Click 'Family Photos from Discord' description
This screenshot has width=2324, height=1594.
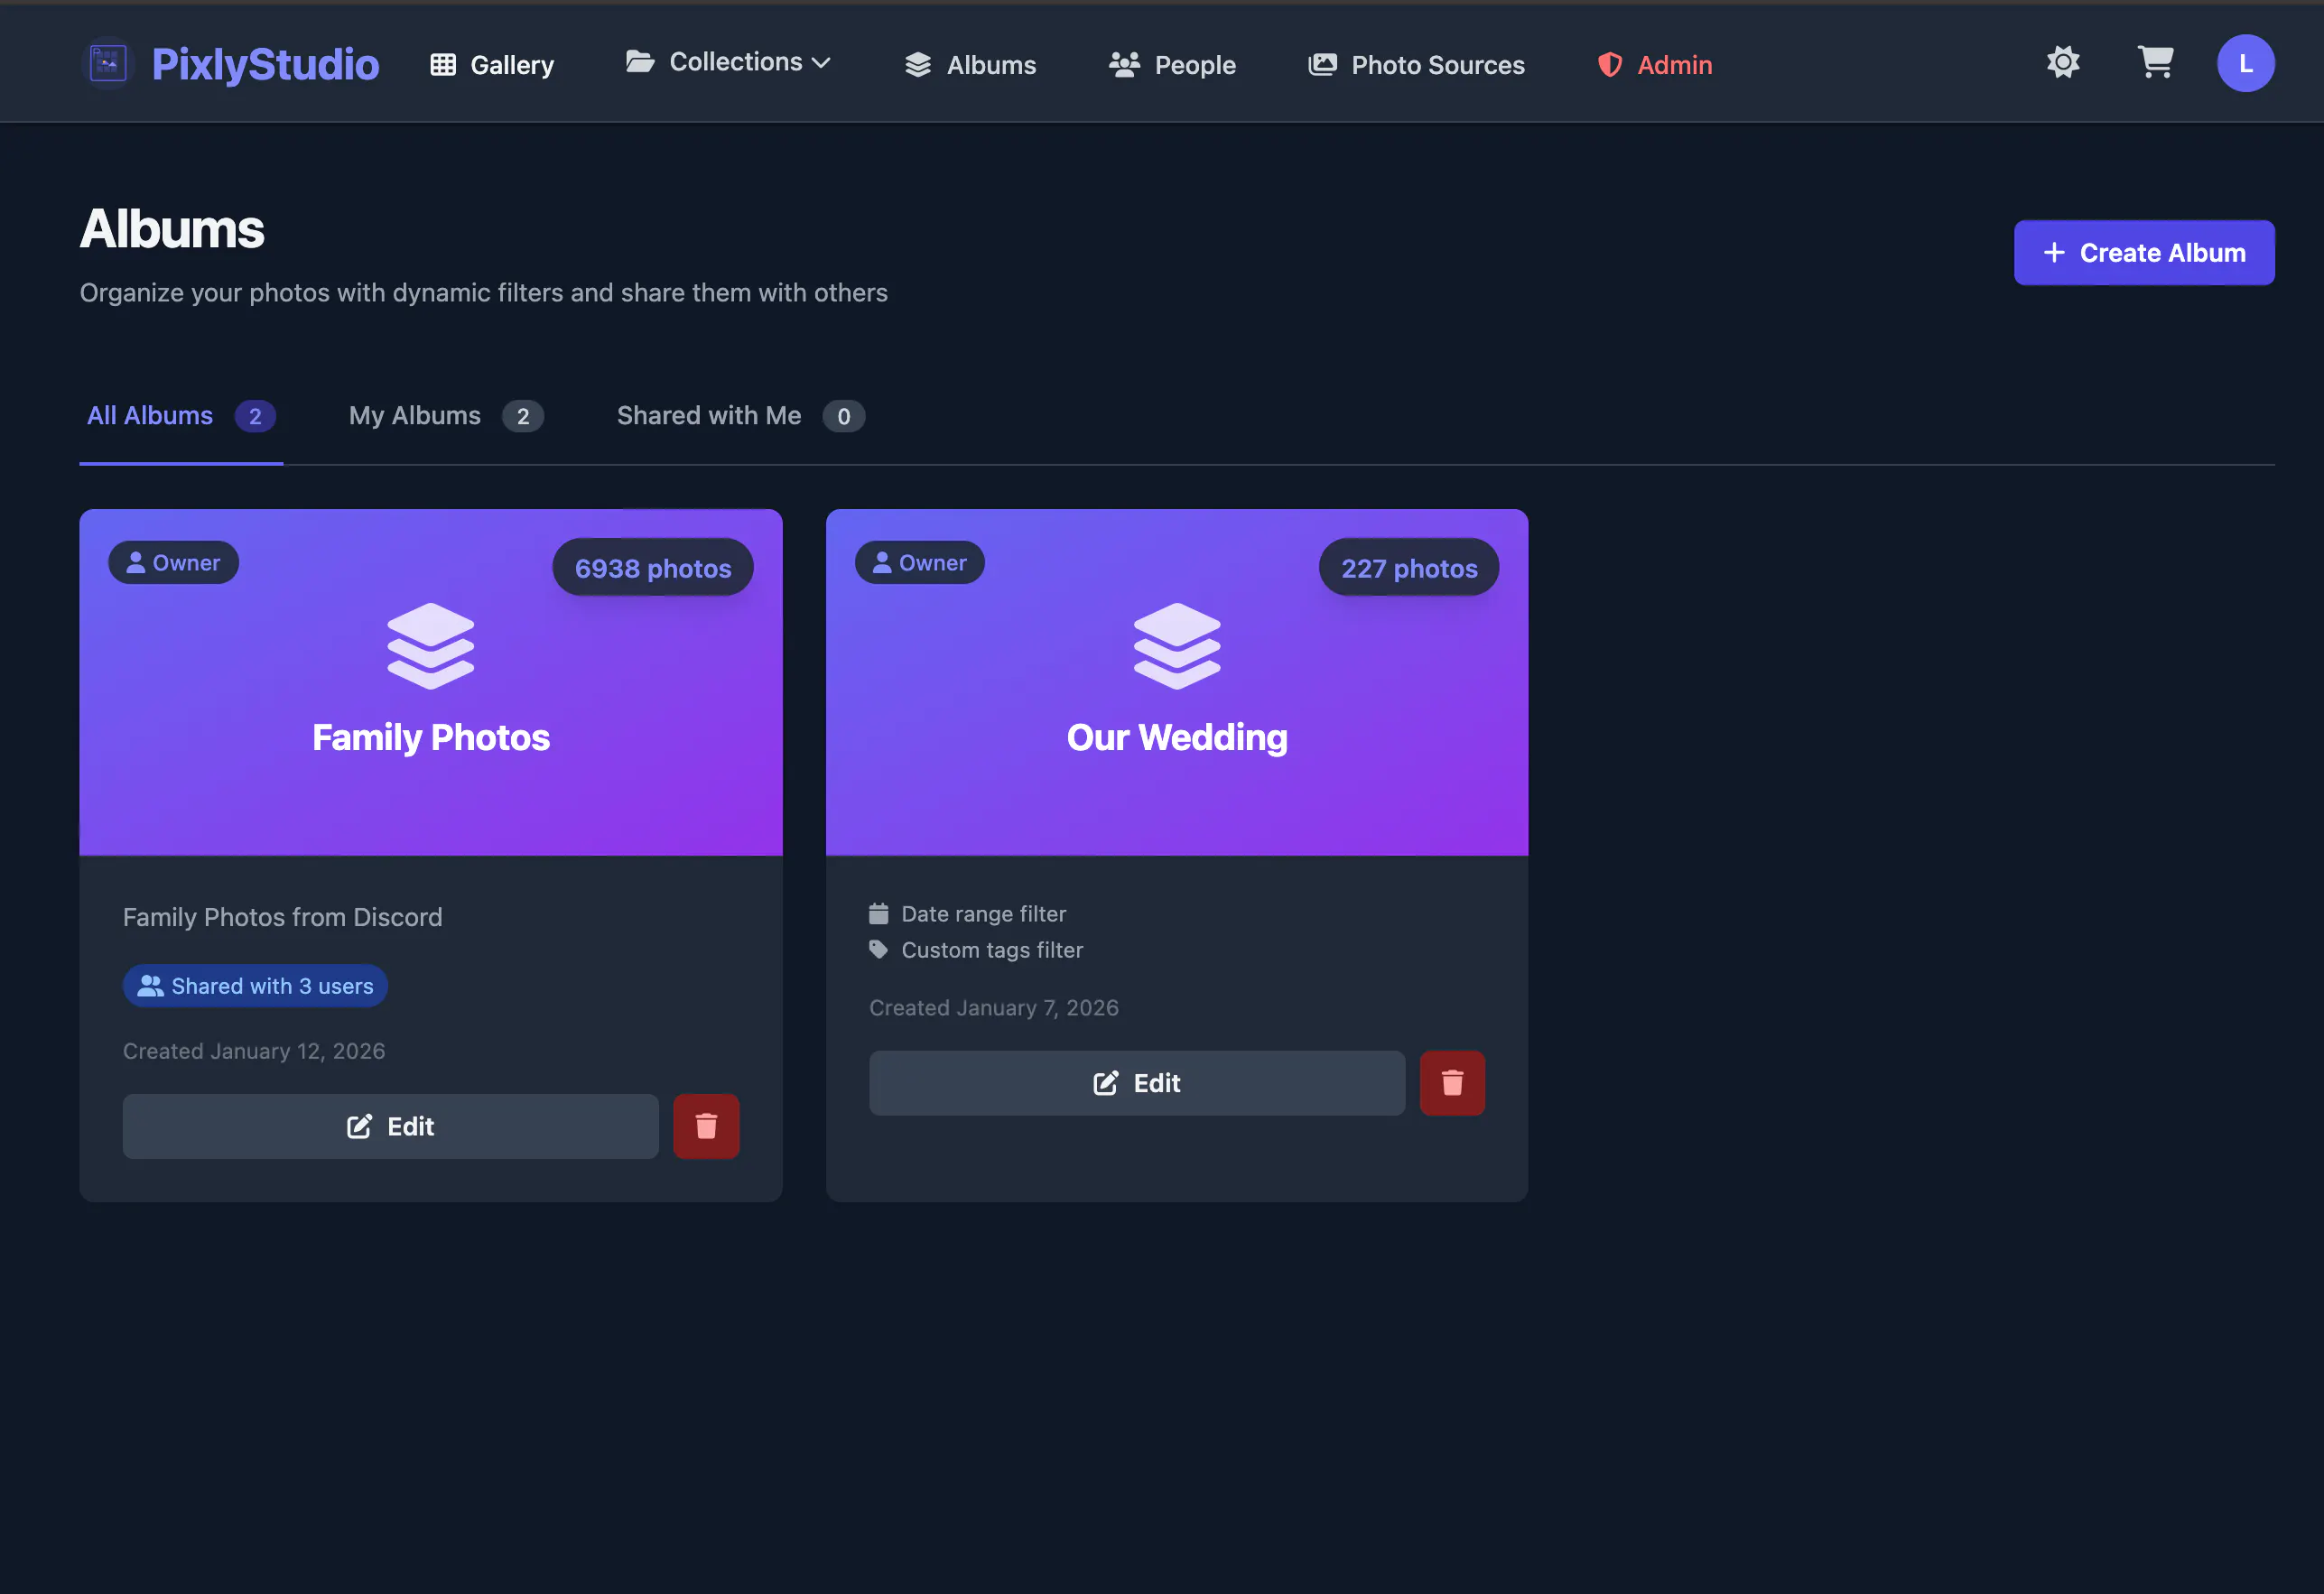(282, 917)
